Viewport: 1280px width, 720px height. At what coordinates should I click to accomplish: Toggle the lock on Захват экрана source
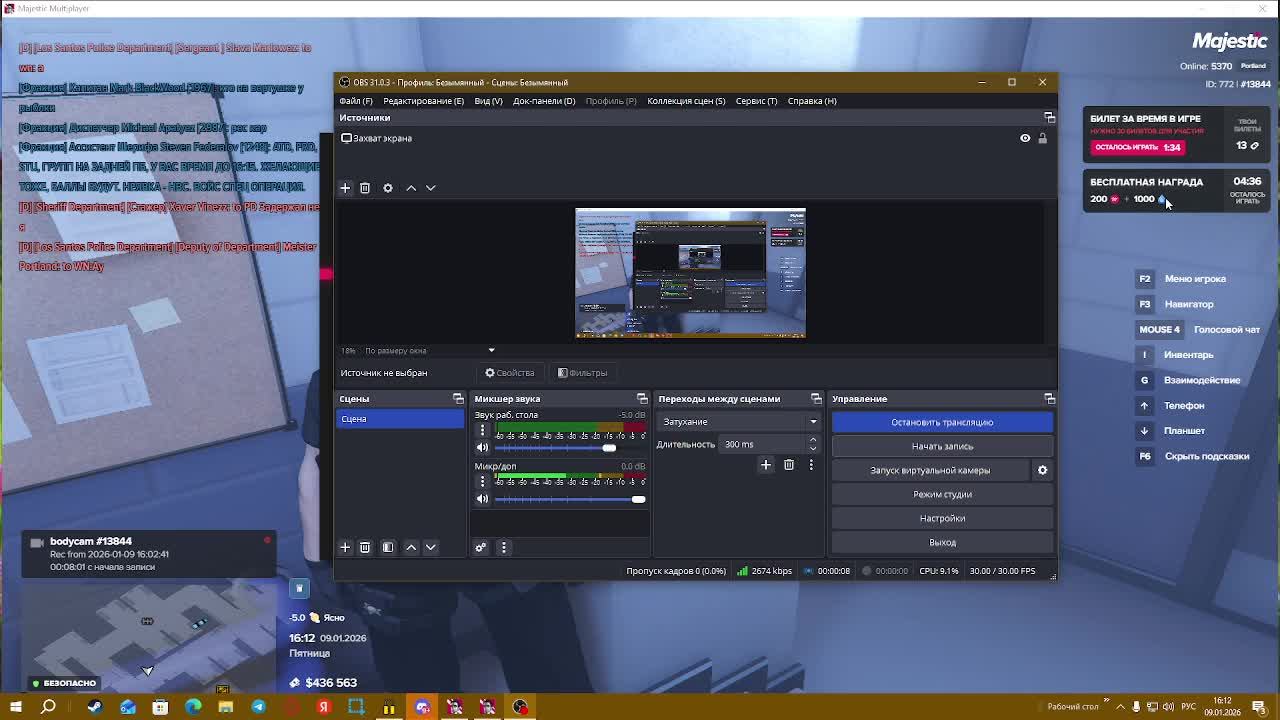[x=1042, y=138]
